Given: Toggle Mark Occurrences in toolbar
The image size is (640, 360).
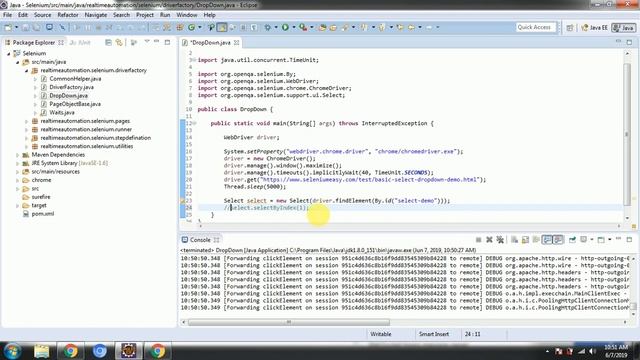Looking at the screenshot, I should click(222, 27).
